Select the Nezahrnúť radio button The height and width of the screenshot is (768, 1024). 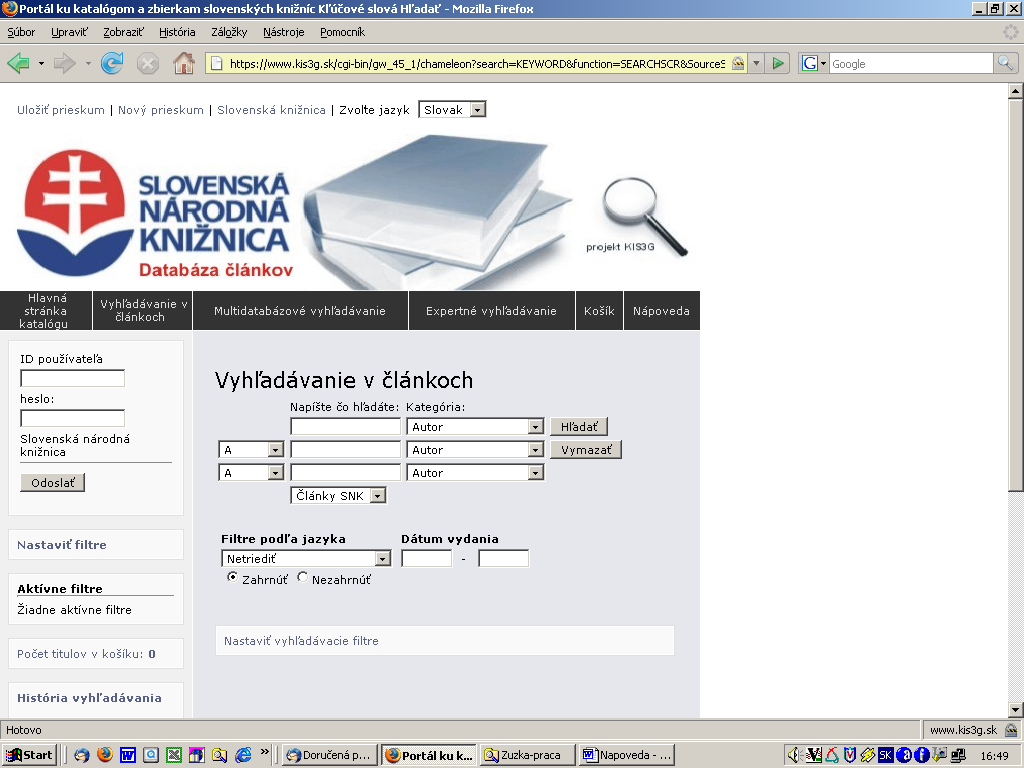tap(302, 578)
